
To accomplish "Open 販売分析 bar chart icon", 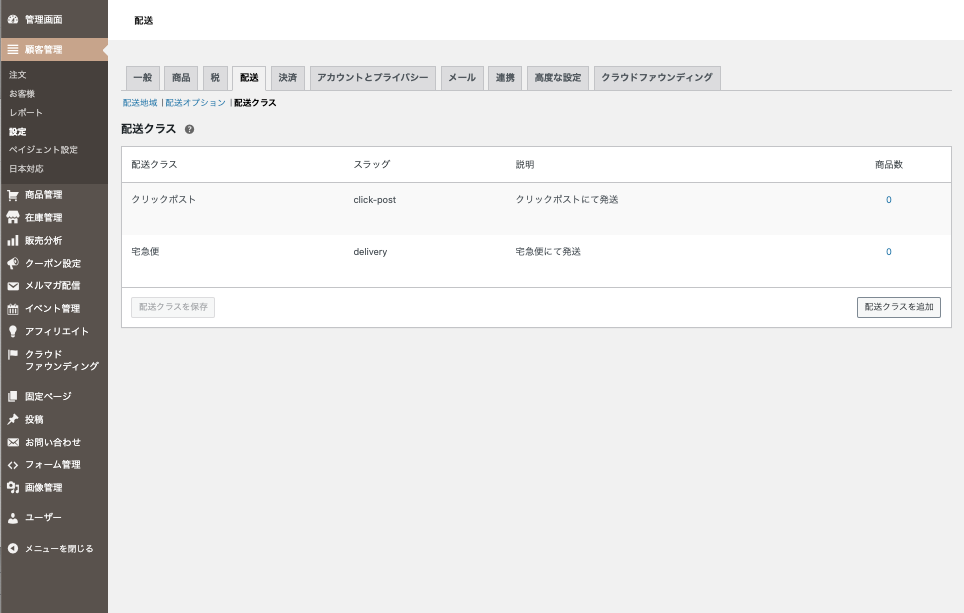I will pyautogui.click(x=13, y=241).
